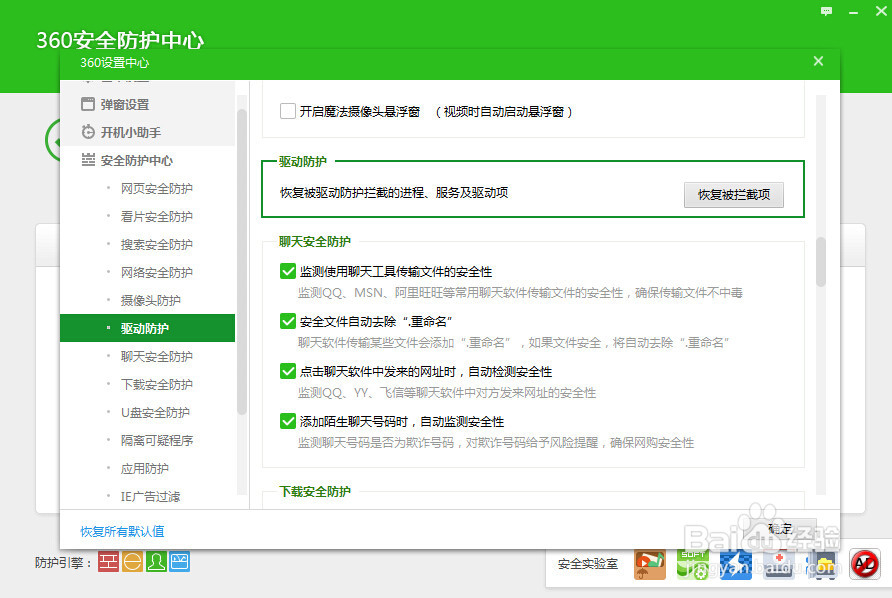Uncheck 添加陌生聊天号码时自动监测安全性
The height and width of the screenshot is (598, 892).
[288, 422]
